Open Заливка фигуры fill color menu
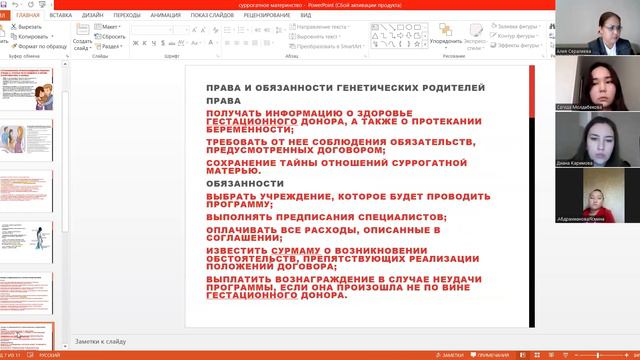This screenshot has height=360, width=640. tap(516, 26)
